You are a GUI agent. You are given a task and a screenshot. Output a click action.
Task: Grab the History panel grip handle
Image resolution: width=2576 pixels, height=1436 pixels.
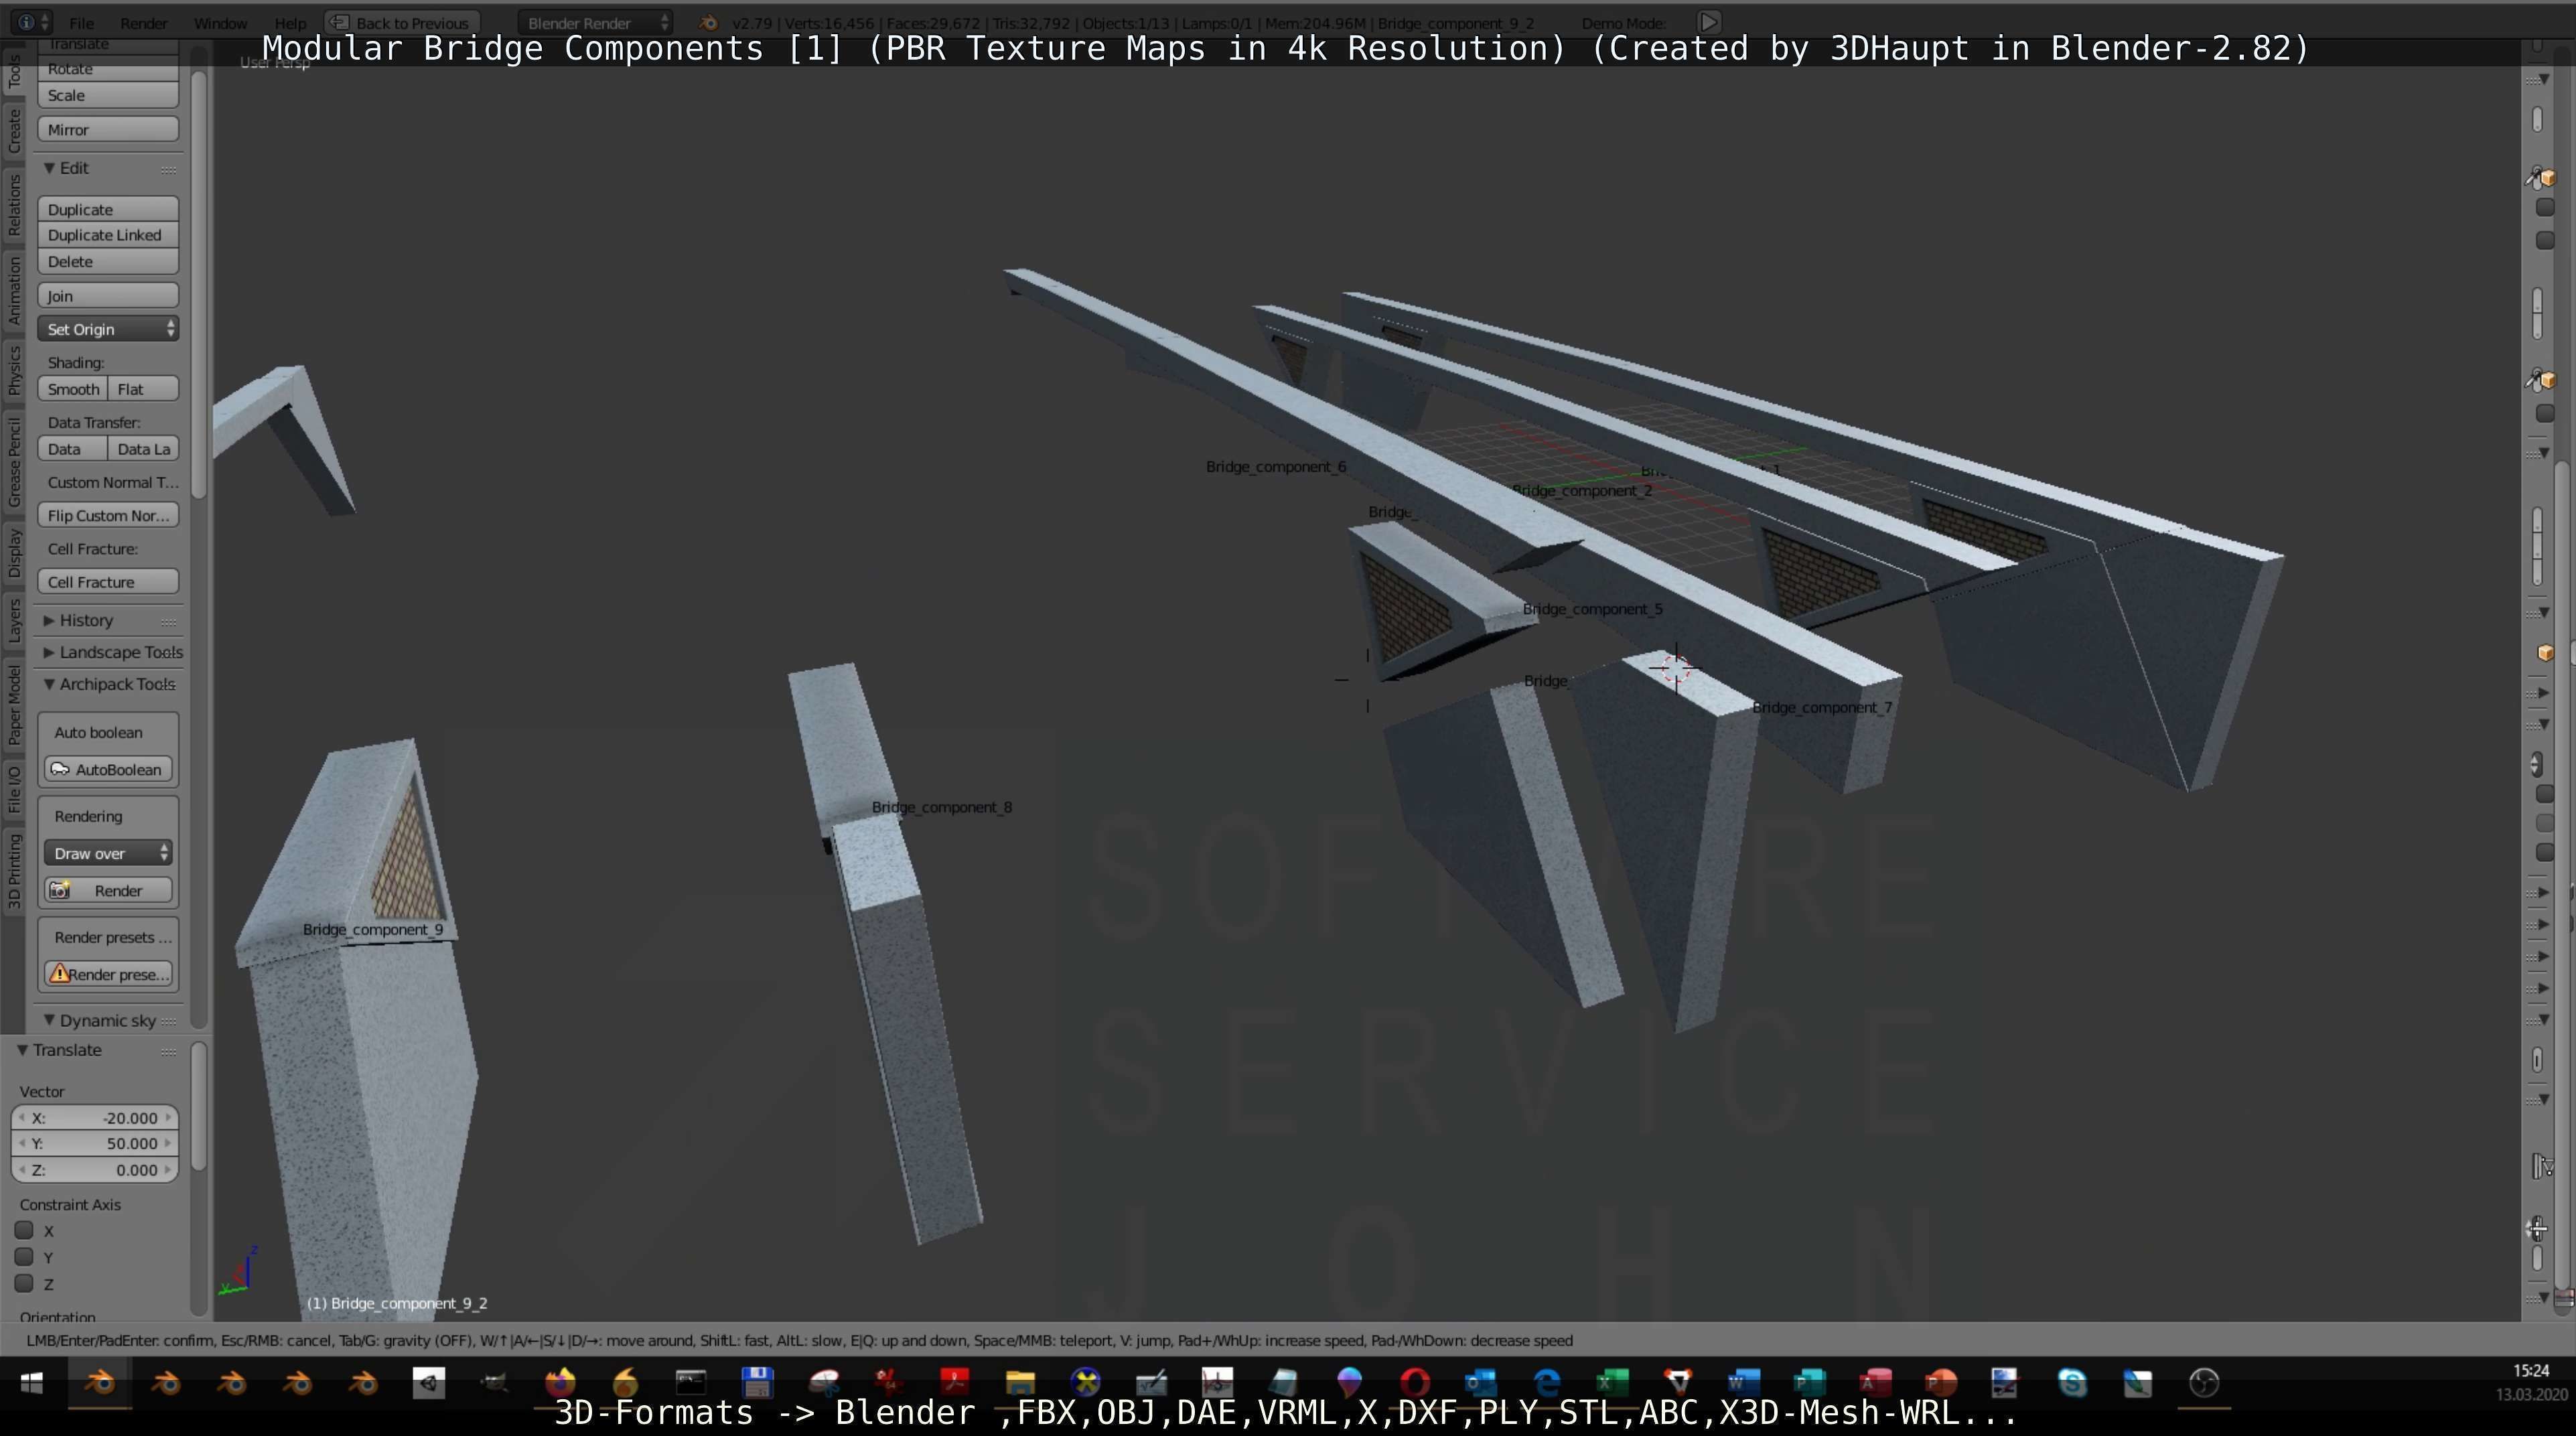pyautogui.click(x=168, y=621)
